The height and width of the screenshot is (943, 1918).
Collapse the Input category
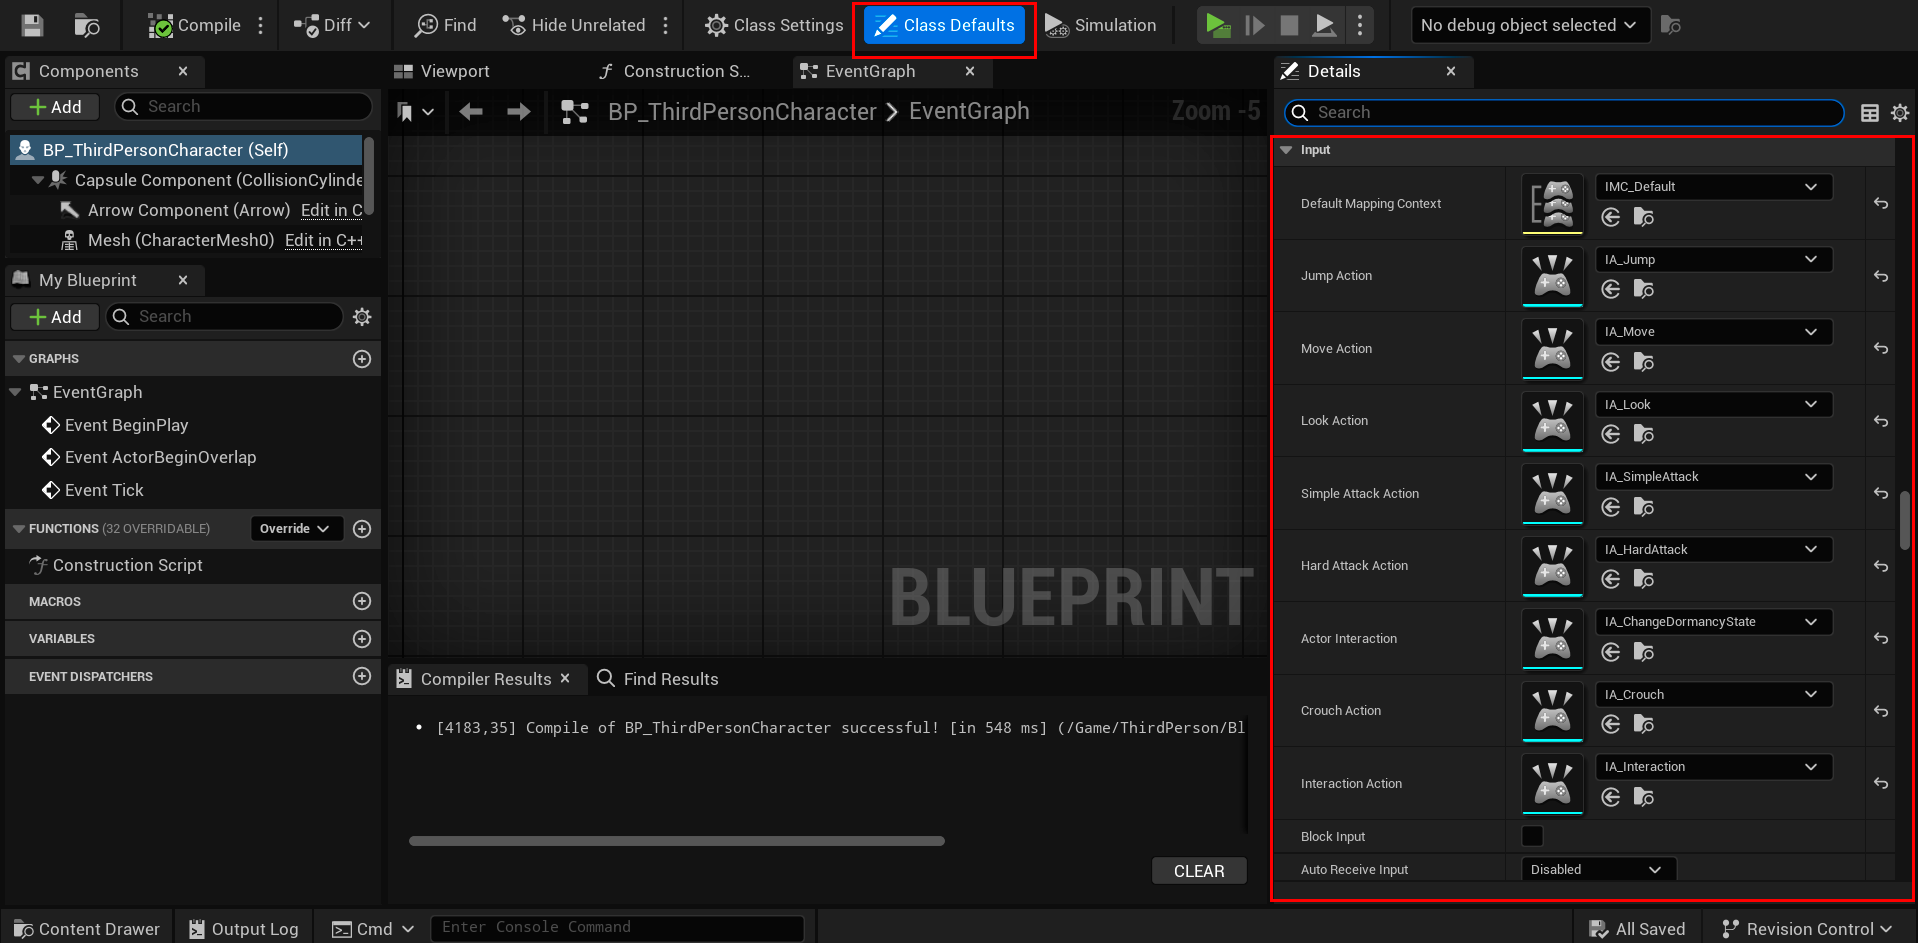coord(1286,150)
